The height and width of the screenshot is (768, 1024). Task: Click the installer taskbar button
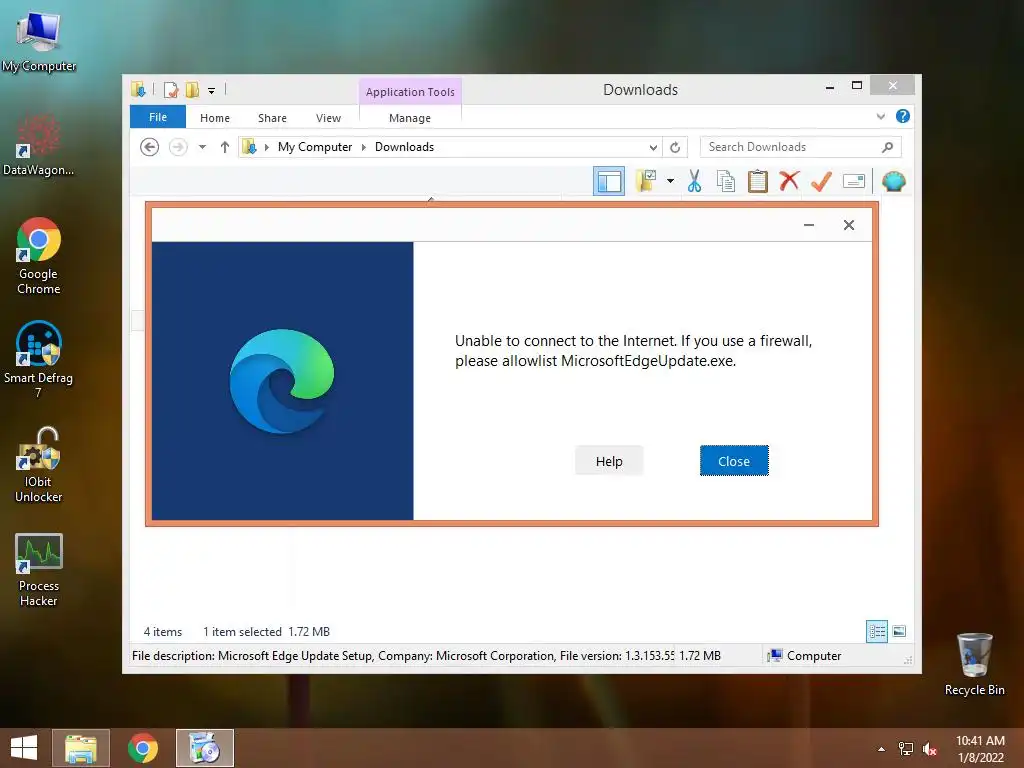(x=204, y=748)
